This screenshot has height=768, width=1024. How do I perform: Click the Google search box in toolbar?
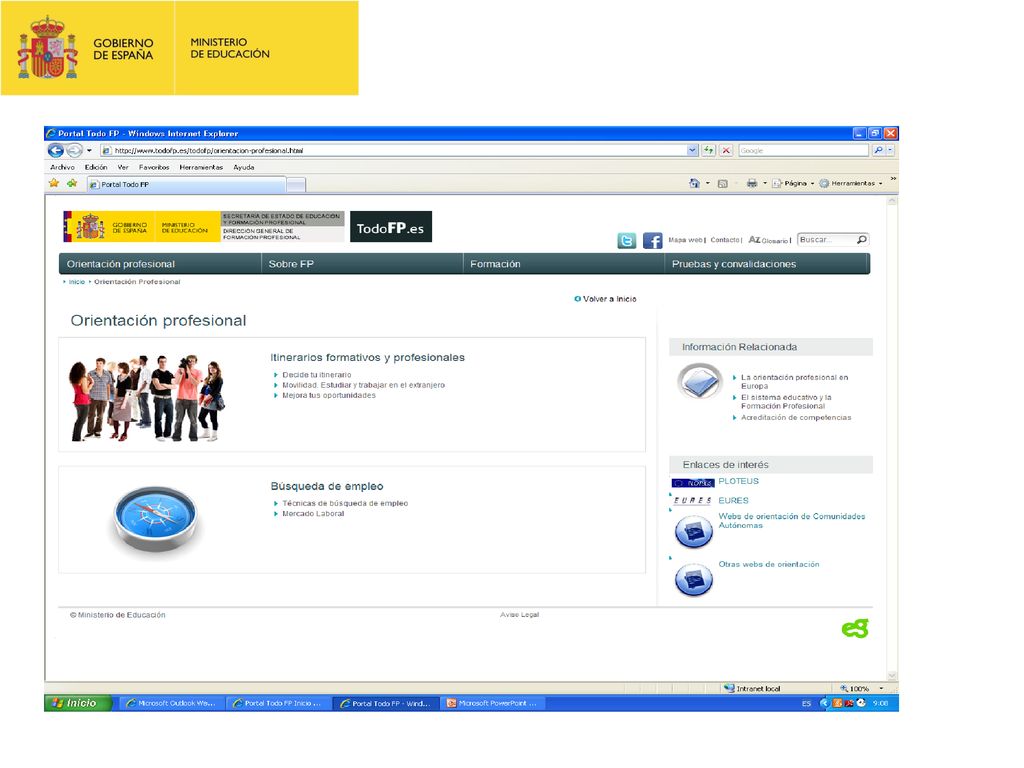[x=803, y=151]
